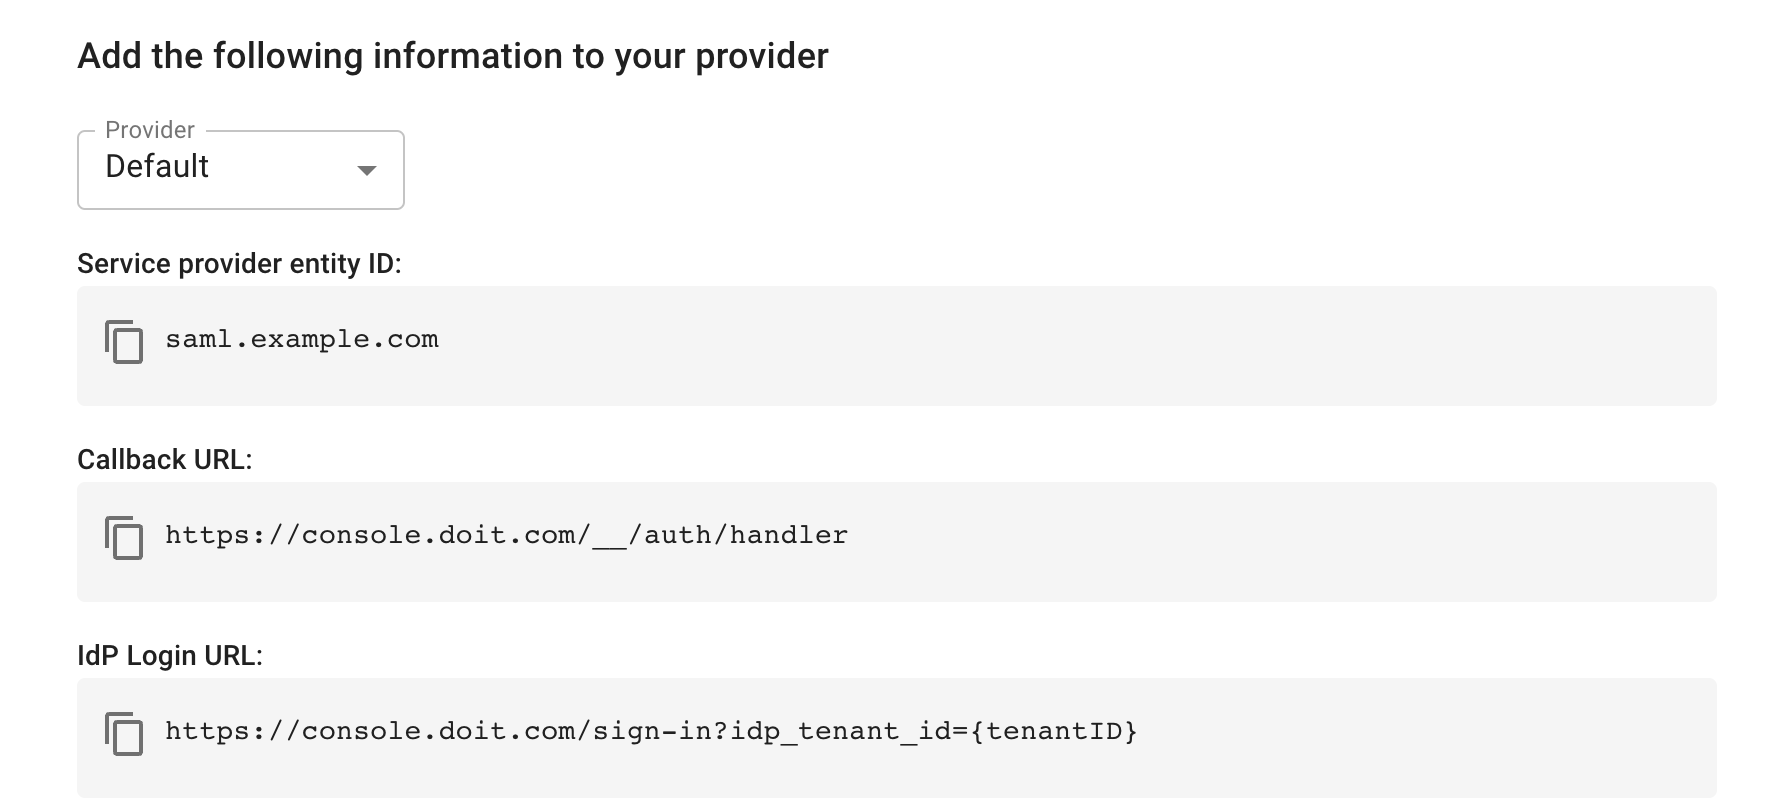
Task: Open the Provider dropdown
Action: (x=240, y=170)
